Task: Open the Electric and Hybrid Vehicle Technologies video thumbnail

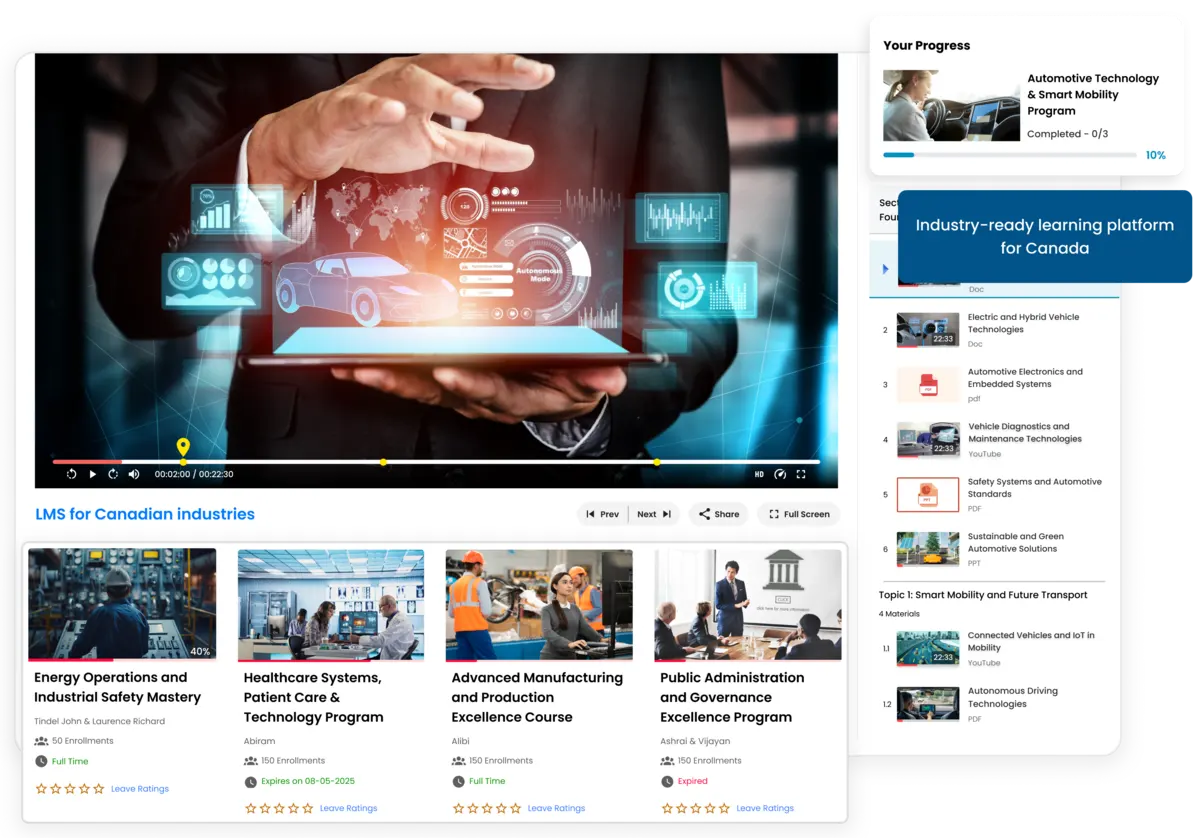Action: point(927,330)
